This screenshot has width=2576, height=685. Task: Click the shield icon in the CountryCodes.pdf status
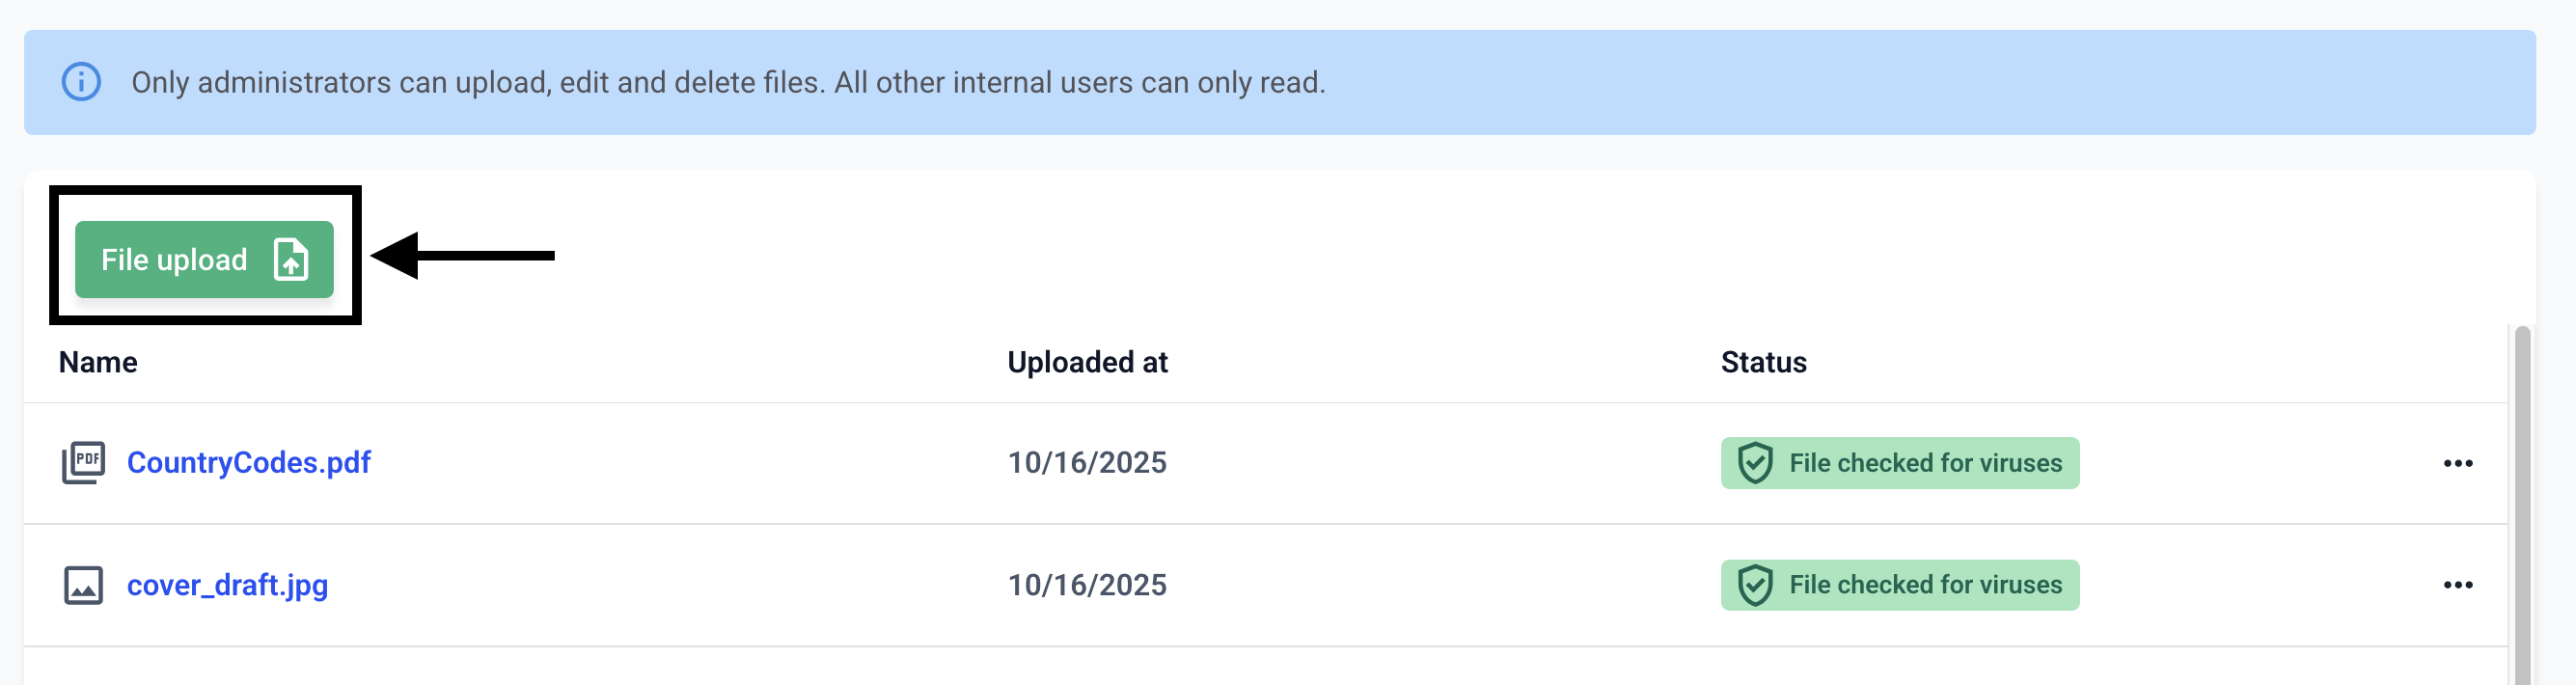(1755, 463)
